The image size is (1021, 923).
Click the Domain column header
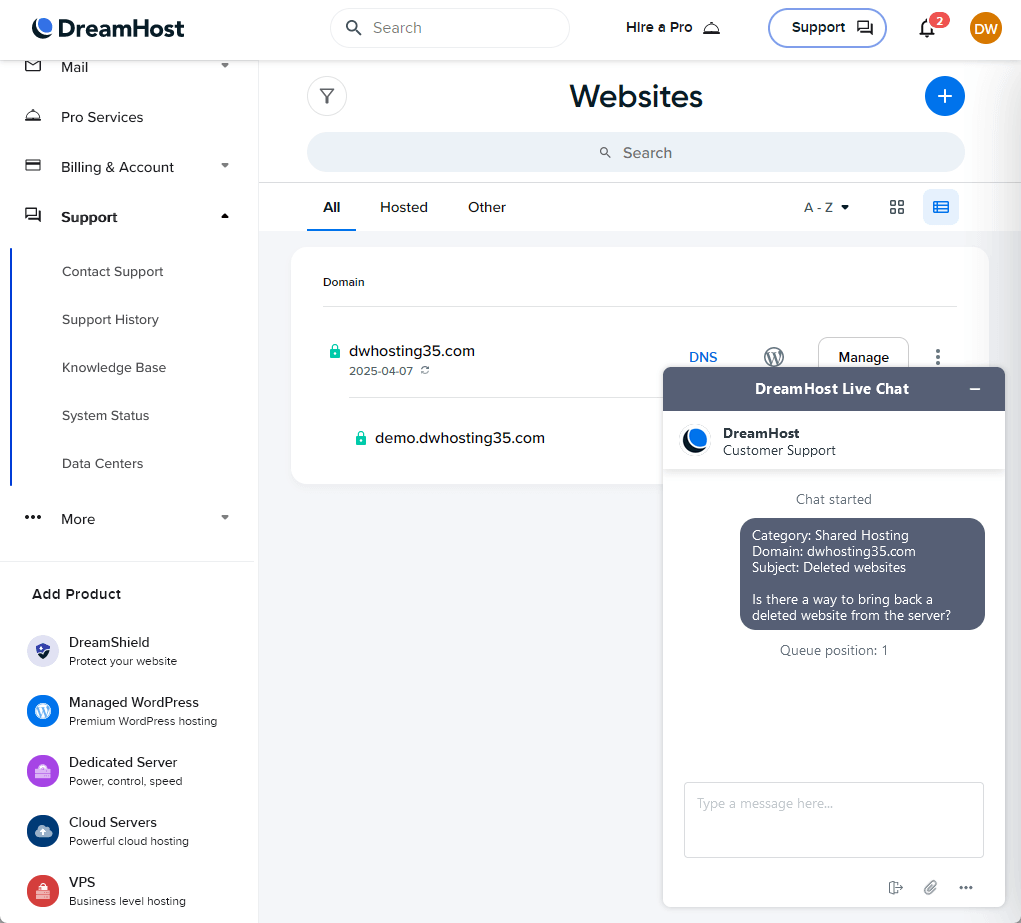(344, 282)
